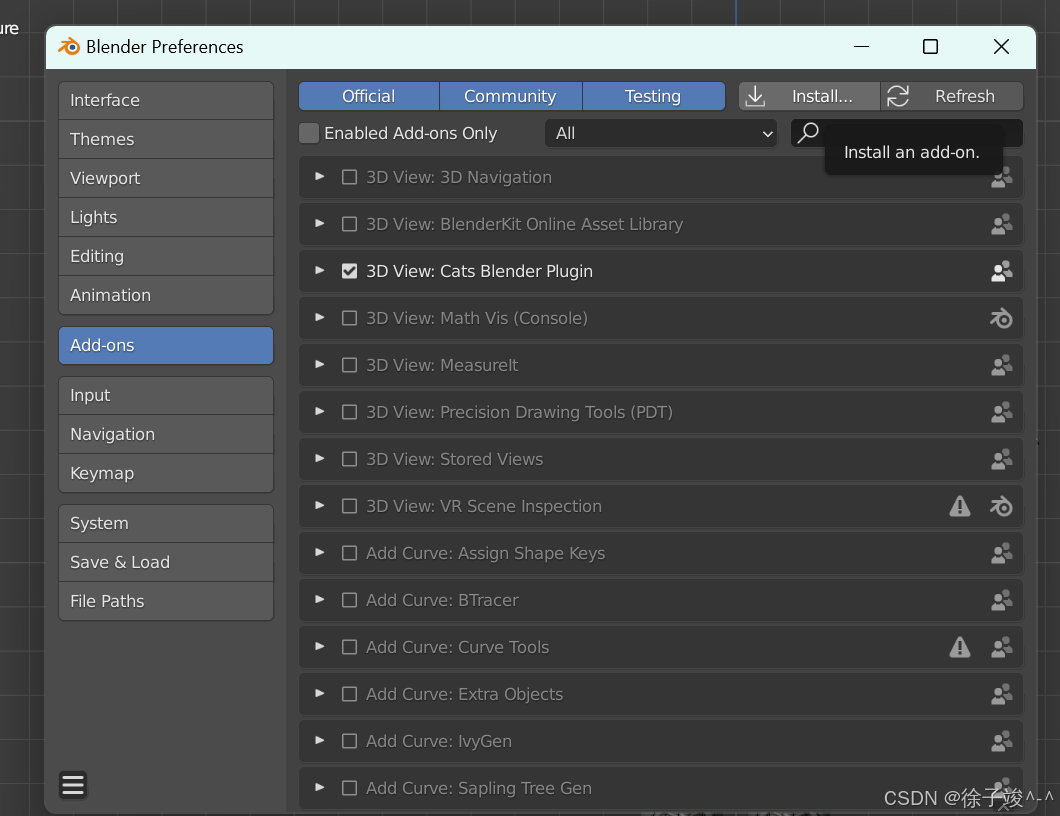The width and height of the screenshot is (1060, 816).
Task: Click the community icon on Curve Tools row
Action: coord(1001,647)
